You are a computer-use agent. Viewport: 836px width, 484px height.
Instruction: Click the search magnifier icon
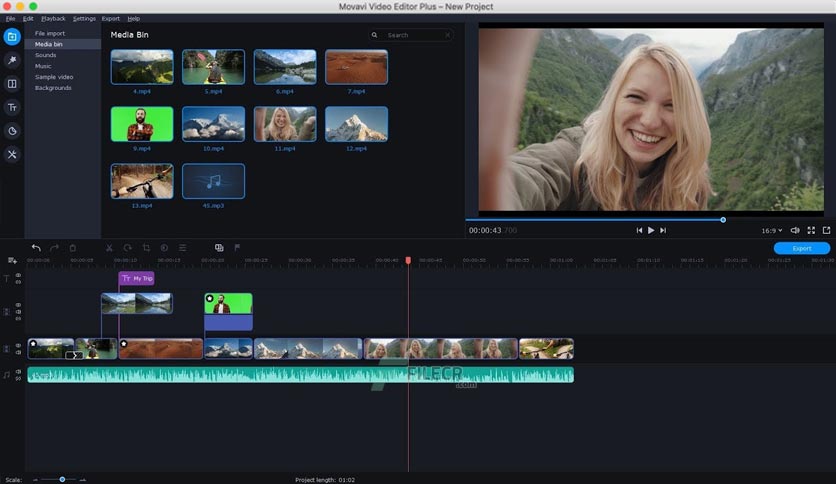374,35
